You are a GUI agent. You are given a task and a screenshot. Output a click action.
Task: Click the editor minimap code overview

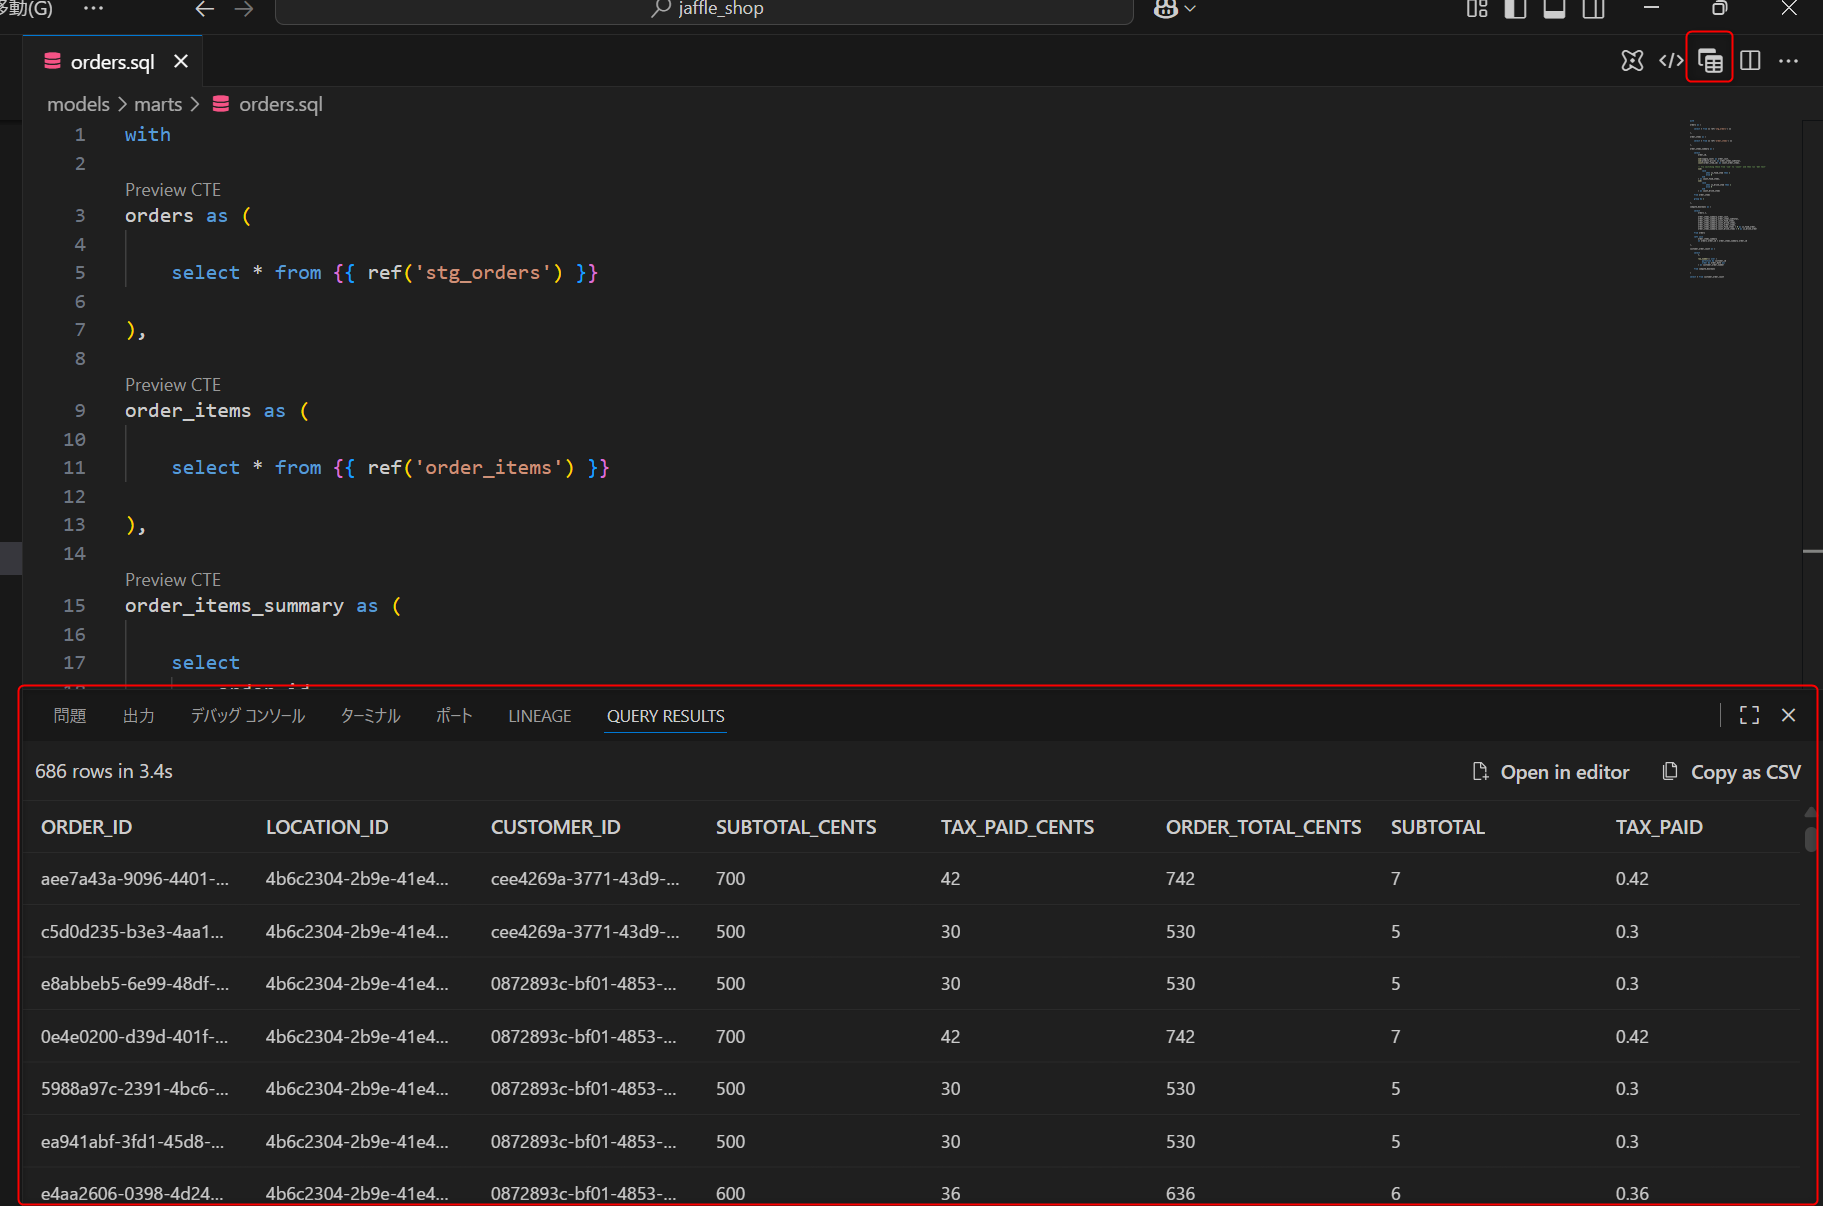1727,200
